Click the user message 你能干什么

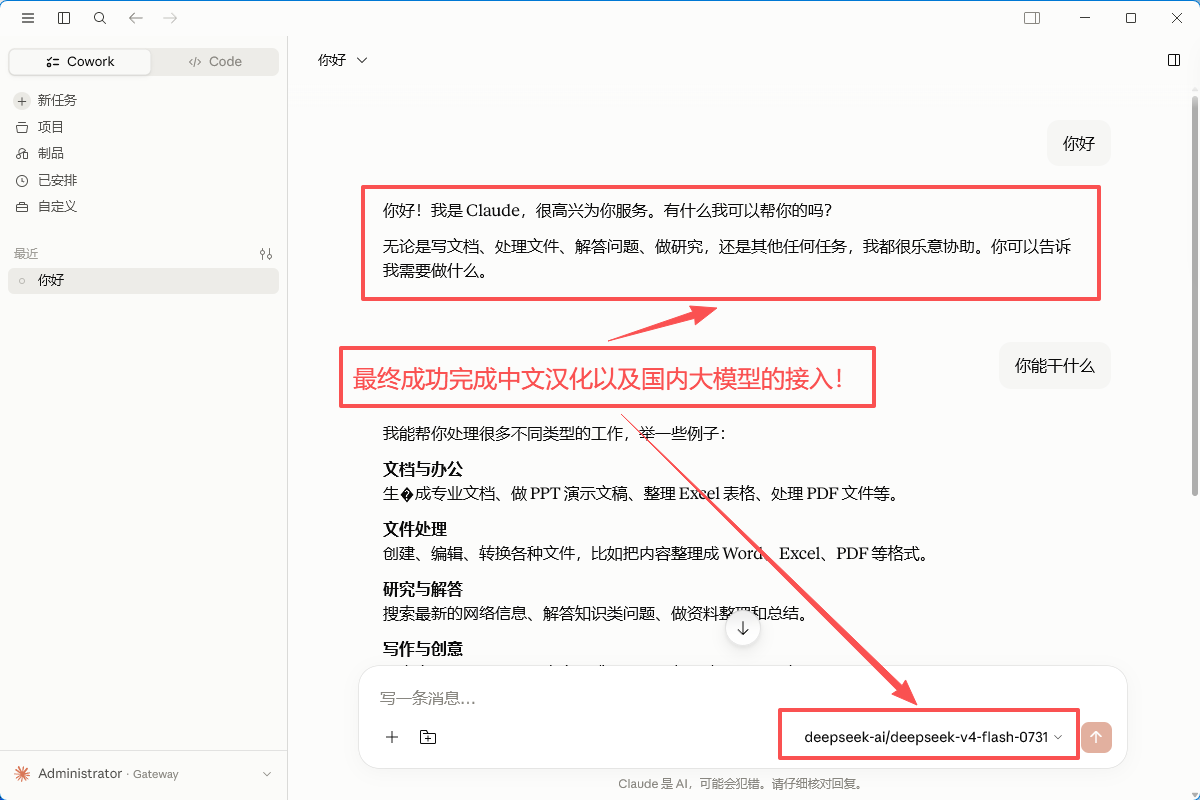coord(1055,366)
